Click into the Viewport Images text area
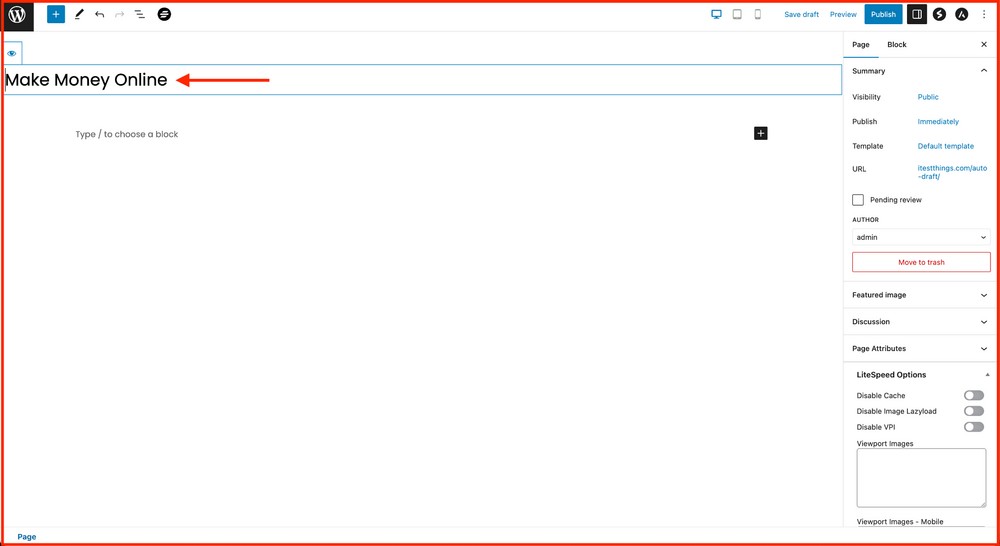This screenshot has width=1000, height=546. (x=921, y=477)
